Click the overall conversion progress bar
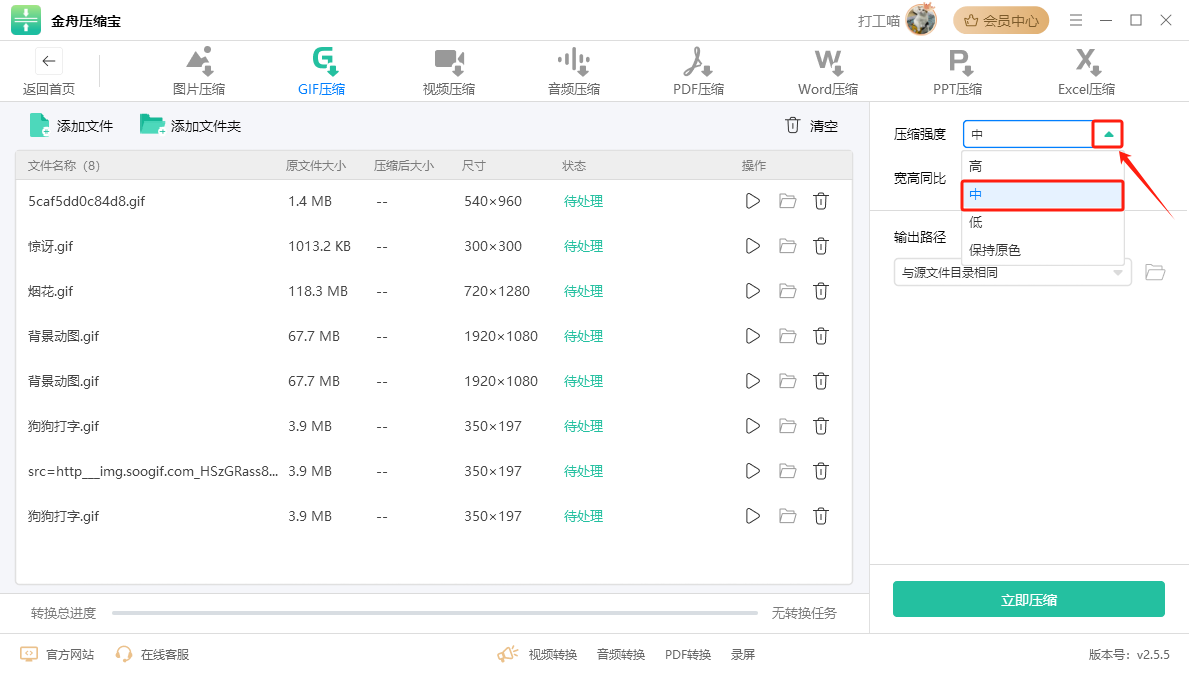Screen dimensions: 1189x674 (434, 612)
